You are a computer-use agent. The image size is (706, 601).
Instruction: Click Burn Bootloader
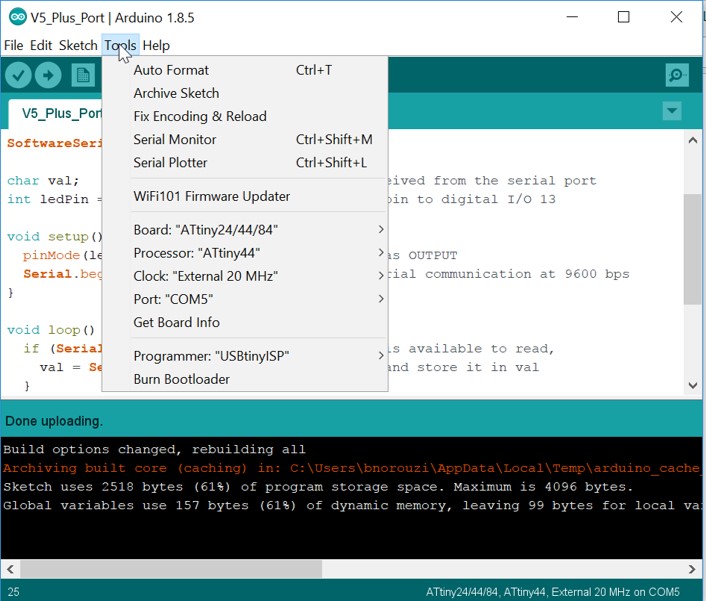click(x=245, y=379)
